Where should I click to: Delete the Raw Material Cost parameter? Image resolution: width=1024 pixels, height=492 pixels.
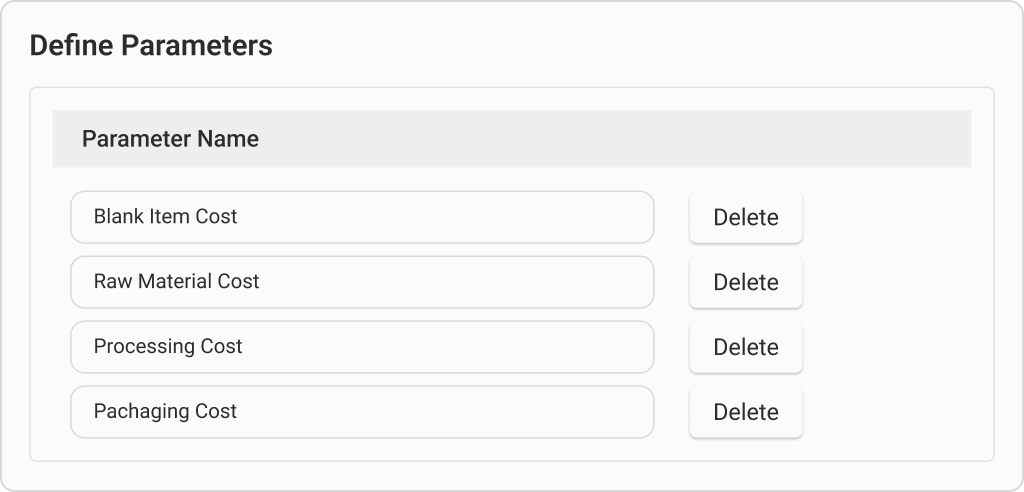(745, 283)
